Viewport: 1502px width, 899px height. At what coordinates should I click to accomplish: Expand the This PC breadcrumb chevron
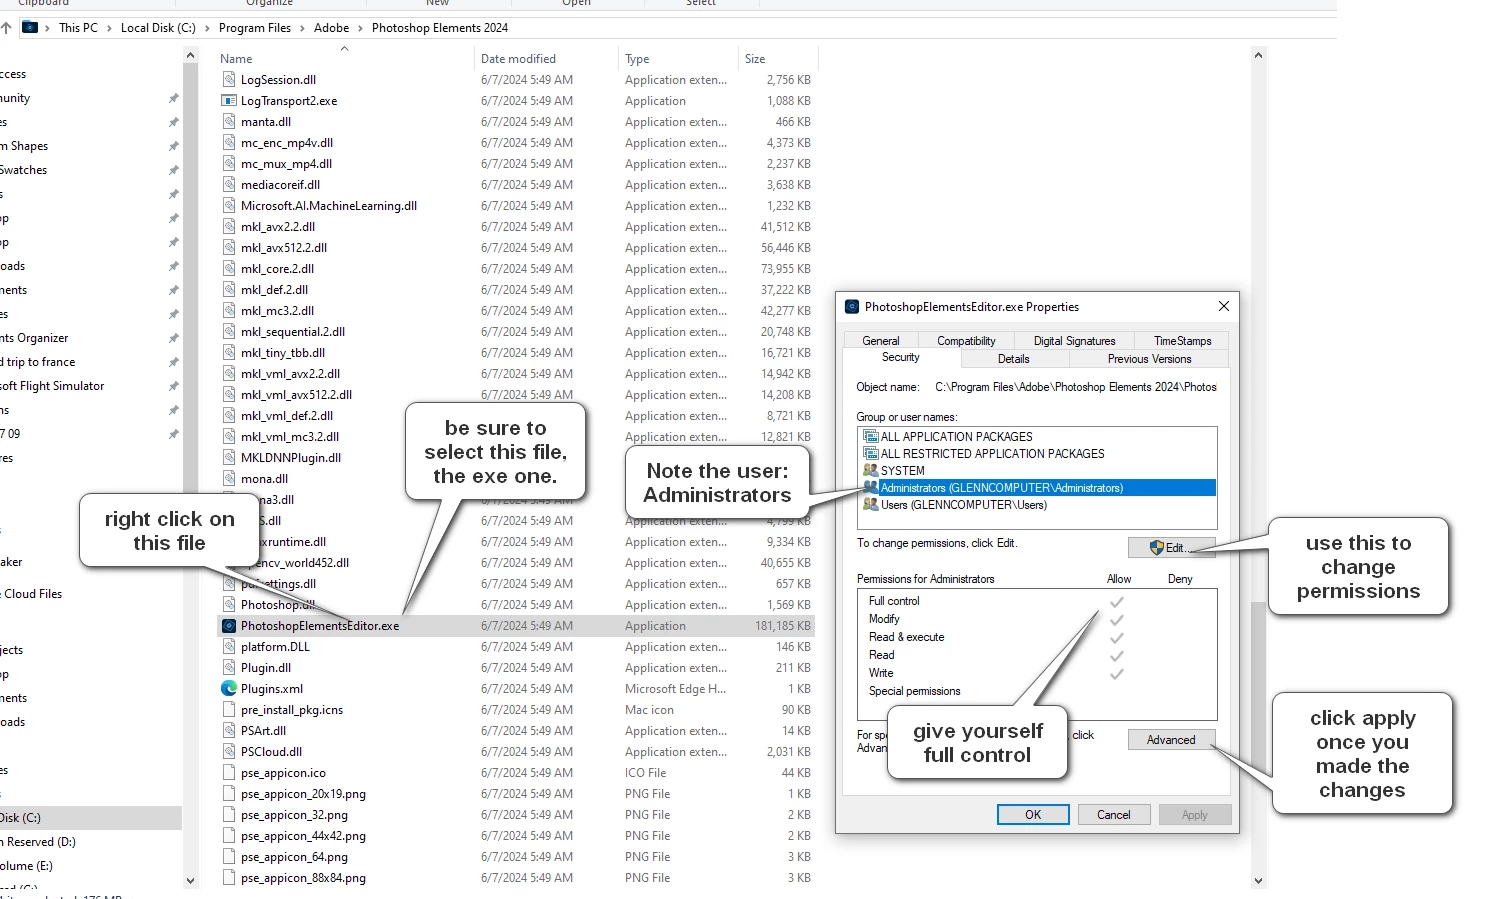pos(110,28)
